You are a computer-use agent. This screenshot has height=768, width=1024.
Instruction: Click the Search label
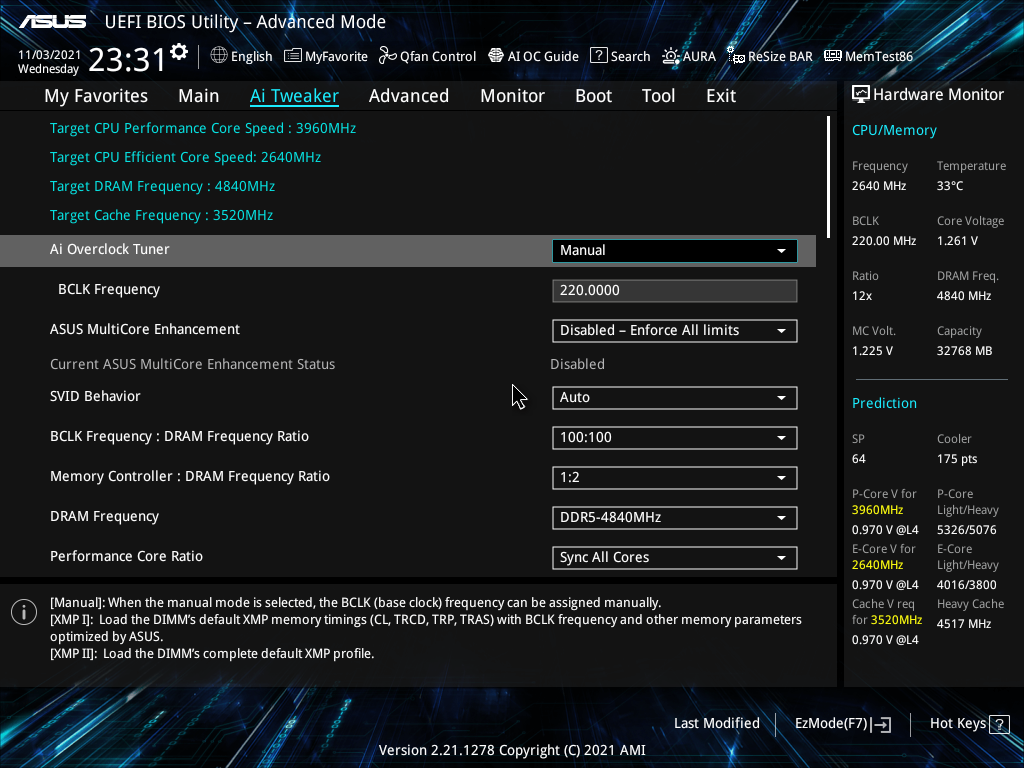(x=630, y=57)
